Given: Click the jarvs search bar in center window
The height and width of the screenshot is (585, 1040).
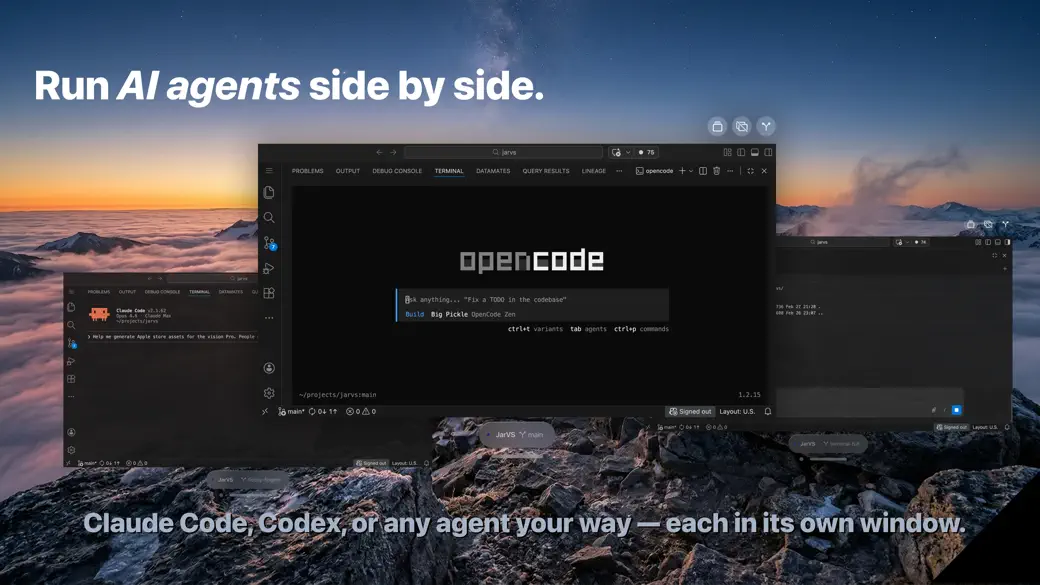Looking at the screenshot, I should click(503, 153).
